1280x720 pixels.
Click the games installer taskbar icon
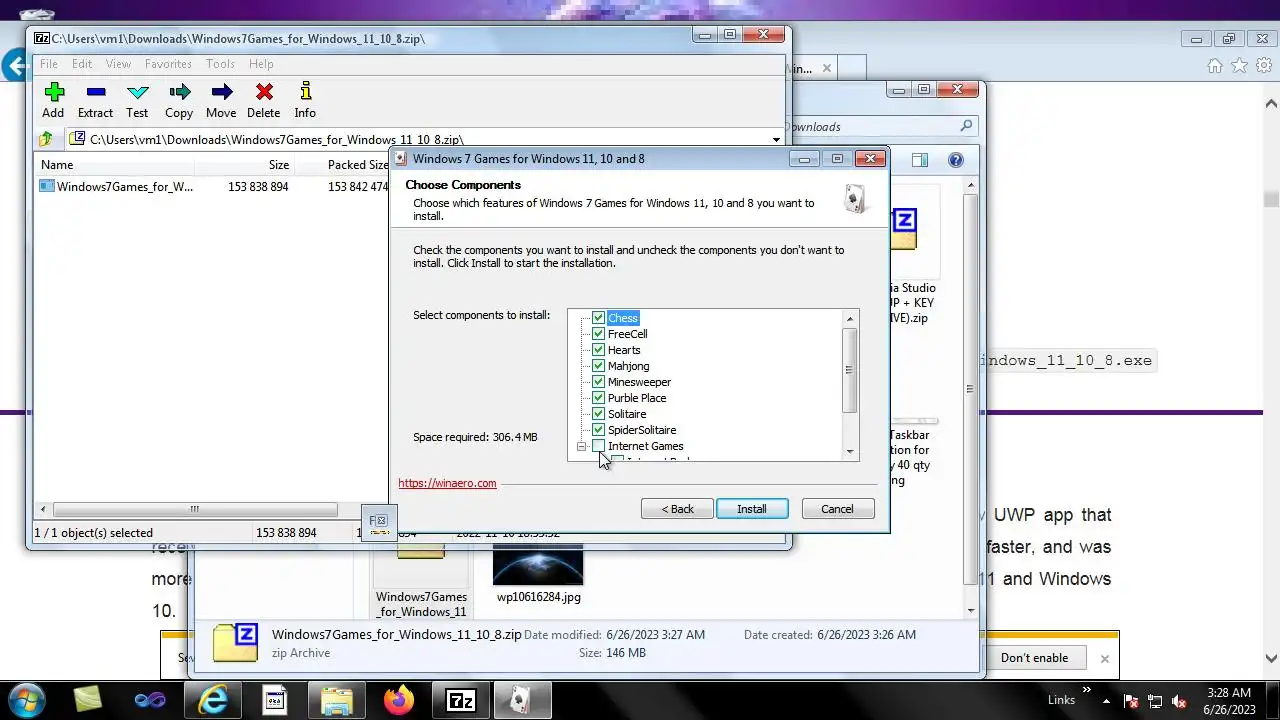[x=521, y=700]
